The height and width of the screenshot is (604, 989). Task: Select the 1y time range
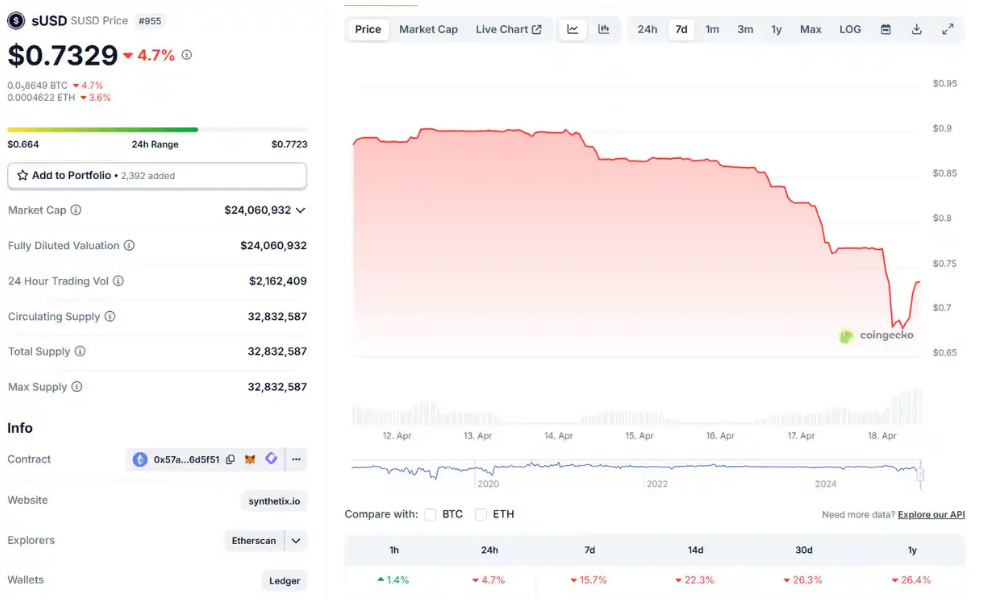pos(776,29)
